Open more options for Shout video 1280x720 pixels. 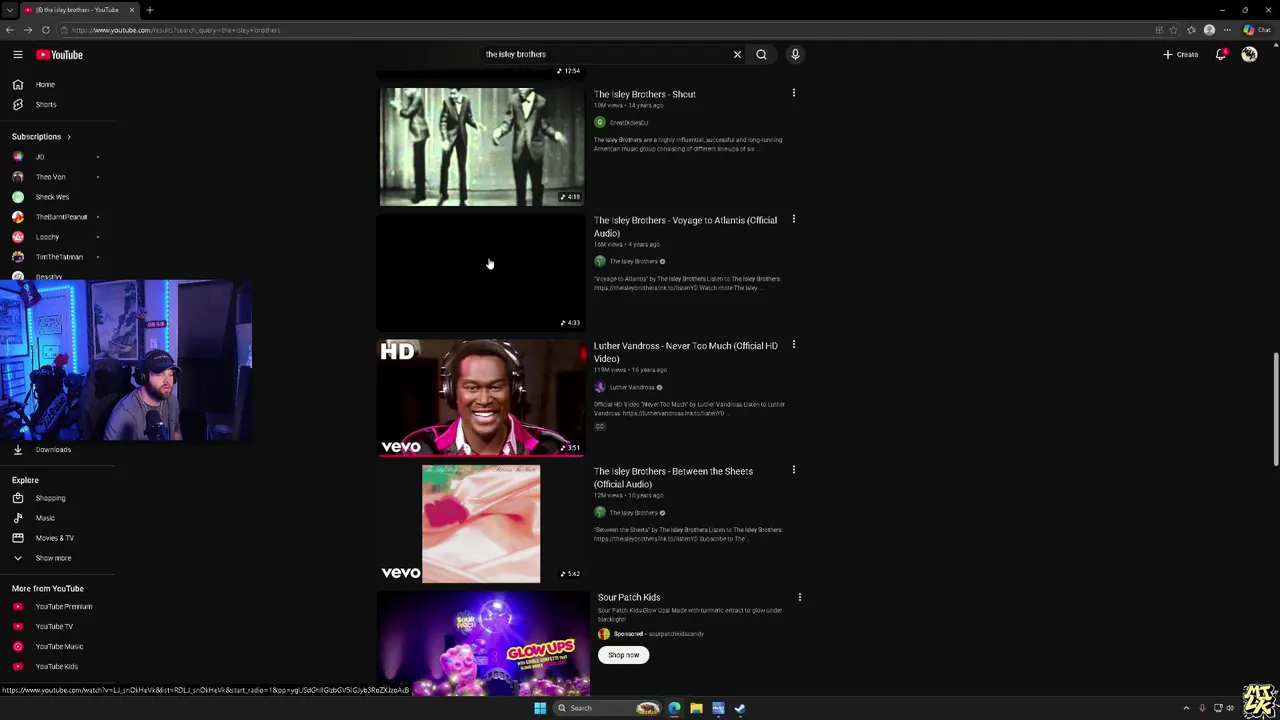(x=794, y=93)
